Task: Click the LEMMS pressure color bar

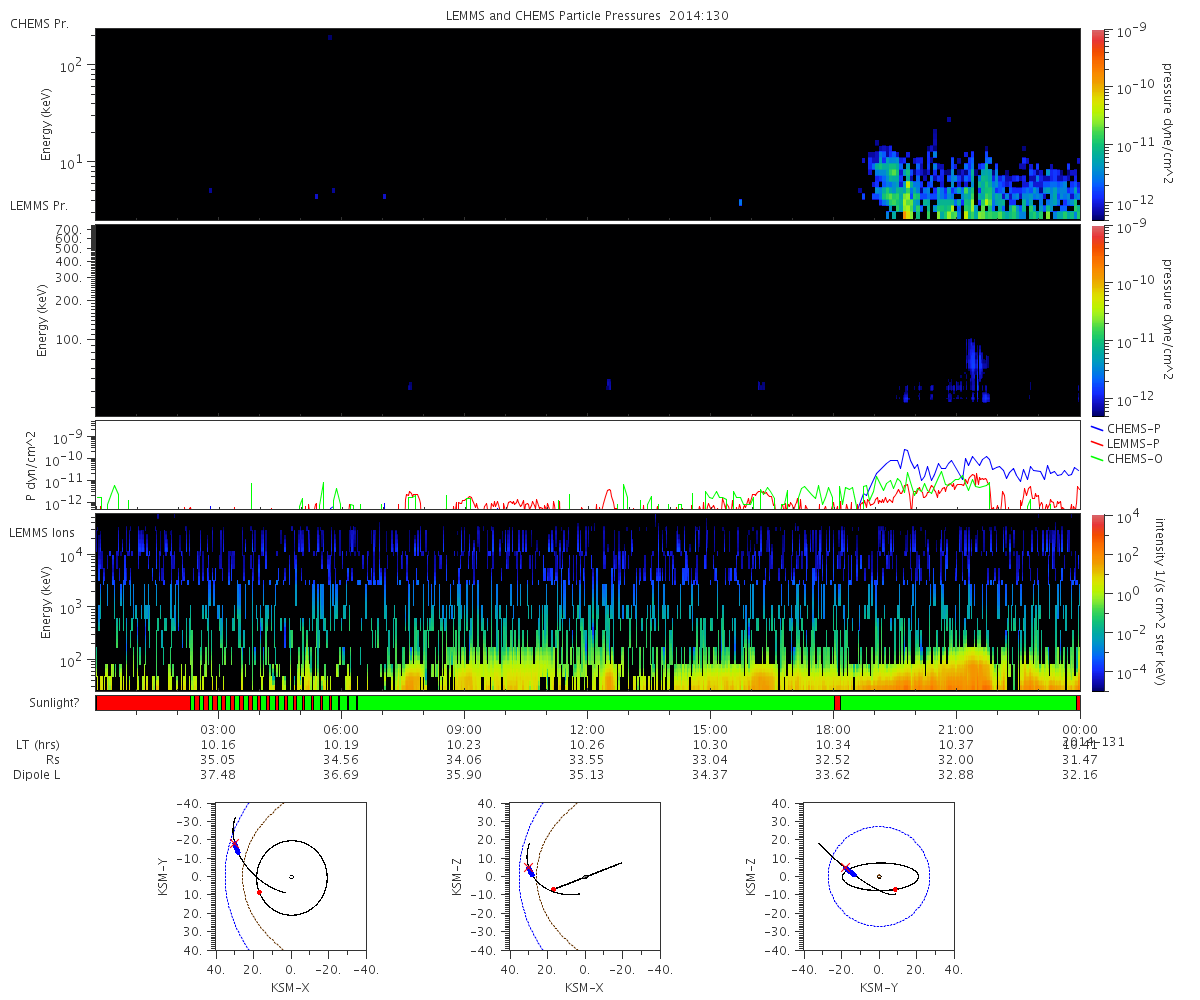Action: pyautogui.click(x=1098, y=320)
